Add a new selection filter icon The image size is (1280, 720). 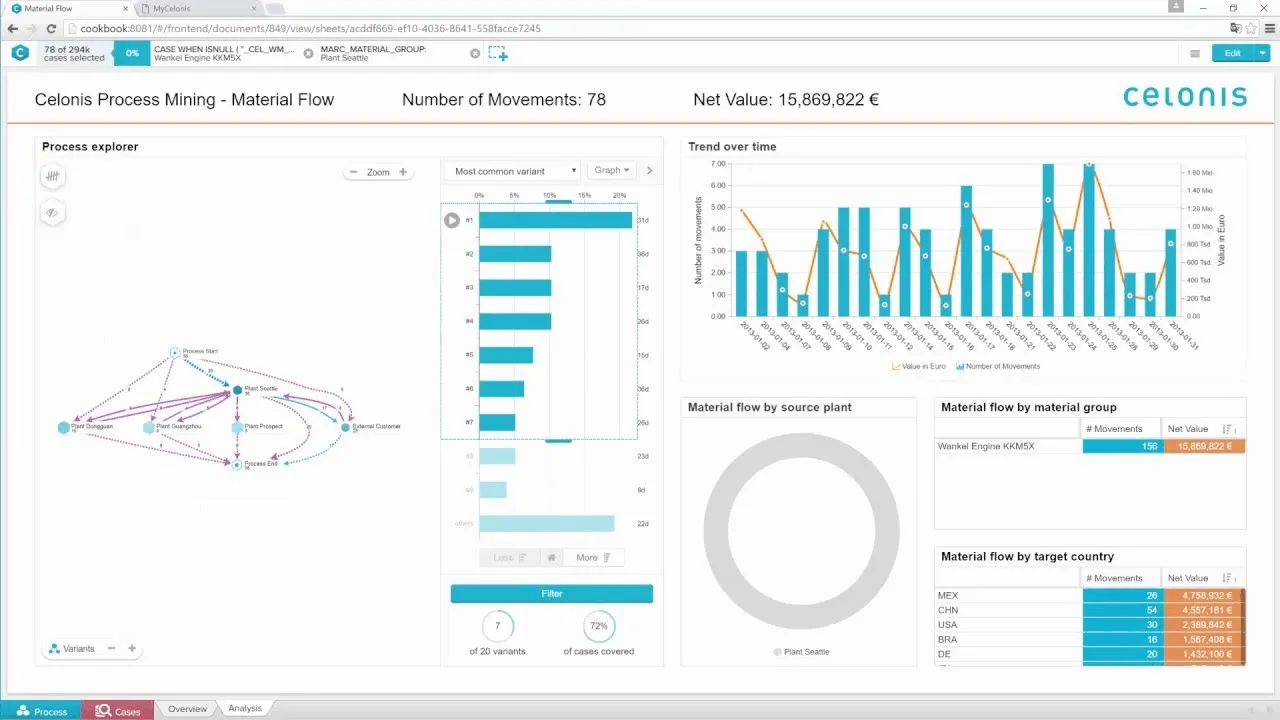tap(498, 53)
